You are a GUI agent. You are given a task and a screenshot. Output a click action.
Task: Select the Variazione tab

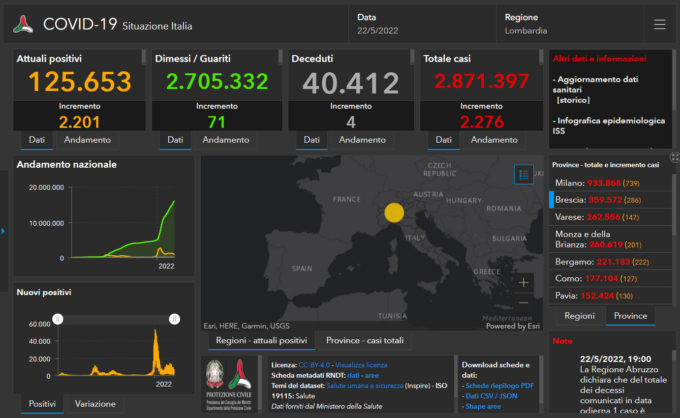[x=95, y=404]
